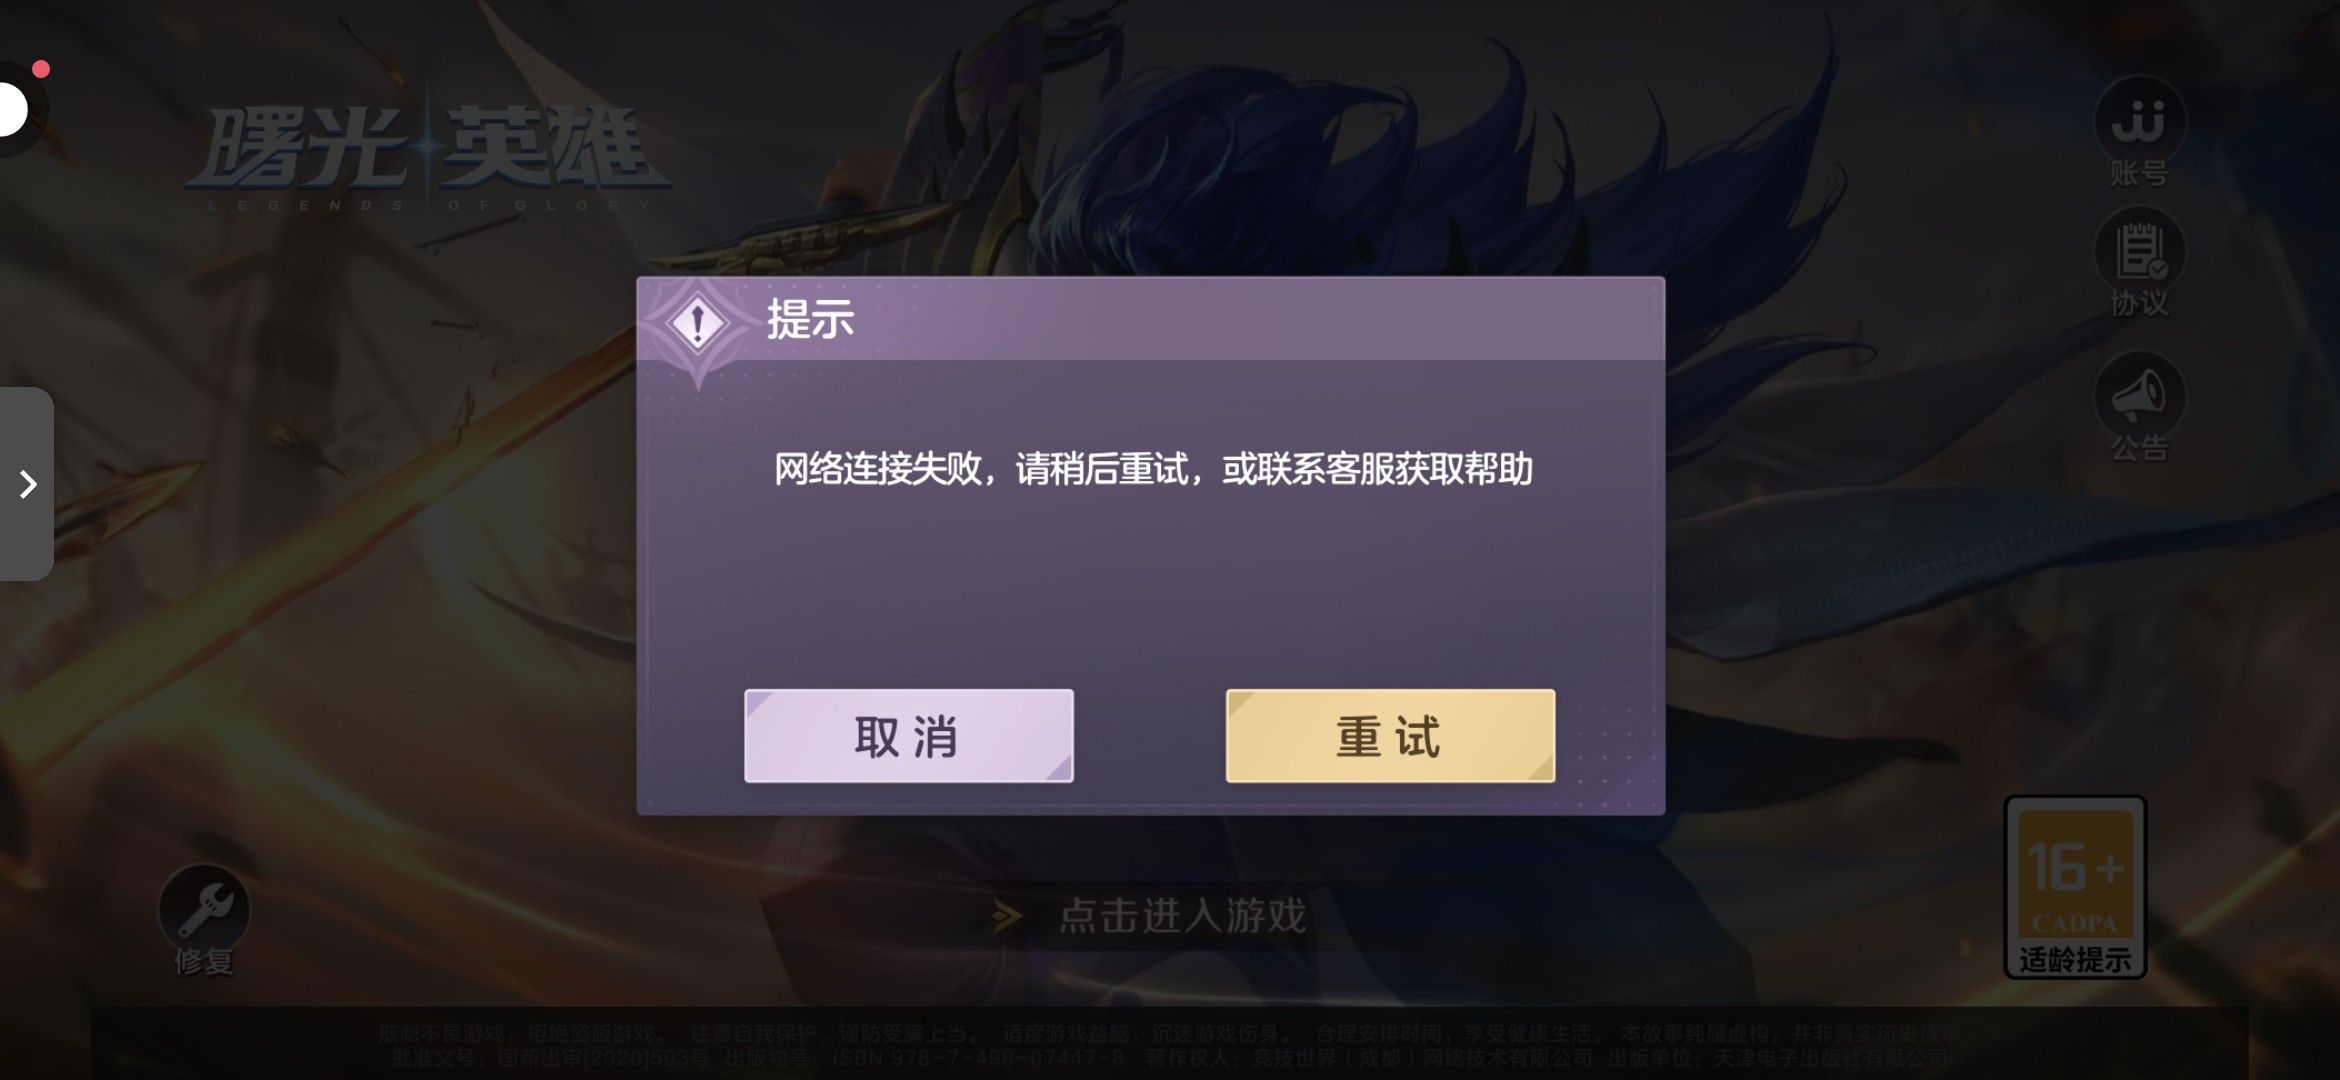Click the arrow icon beside 点击进入游戏
Screen dimensions: 2340x1080
coord(1007,916)
